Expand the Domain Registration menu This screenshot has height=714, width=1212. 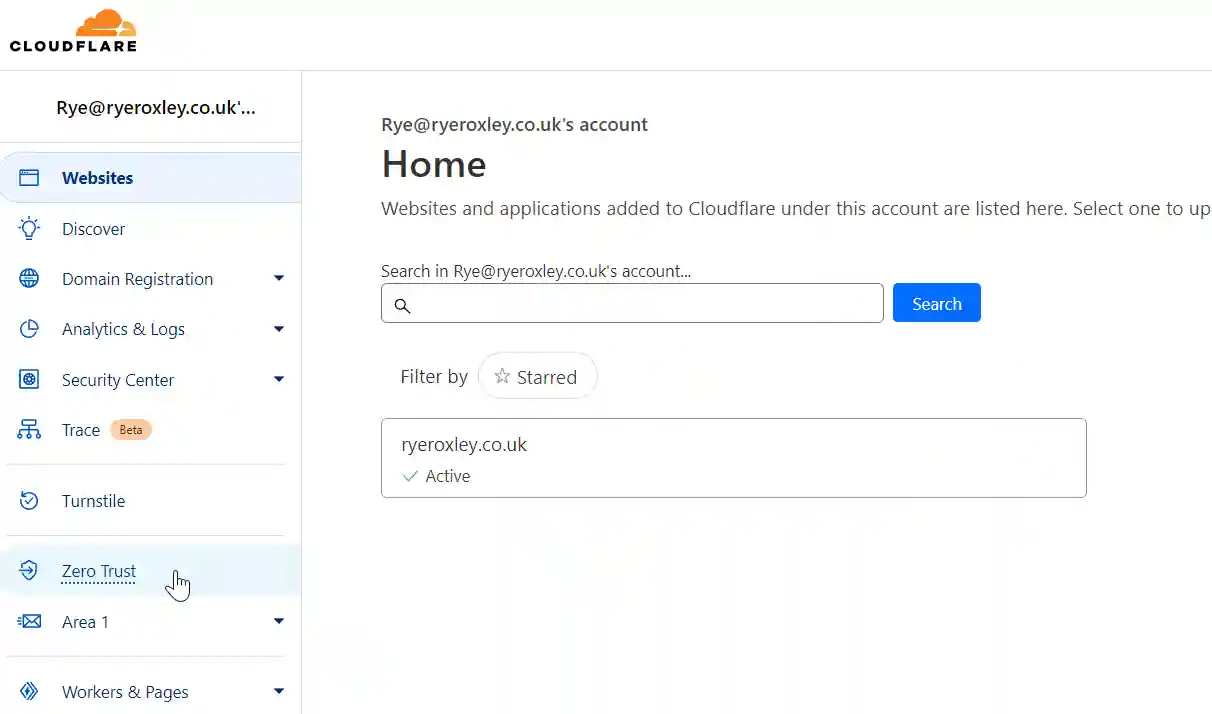(x=278, y=278)
